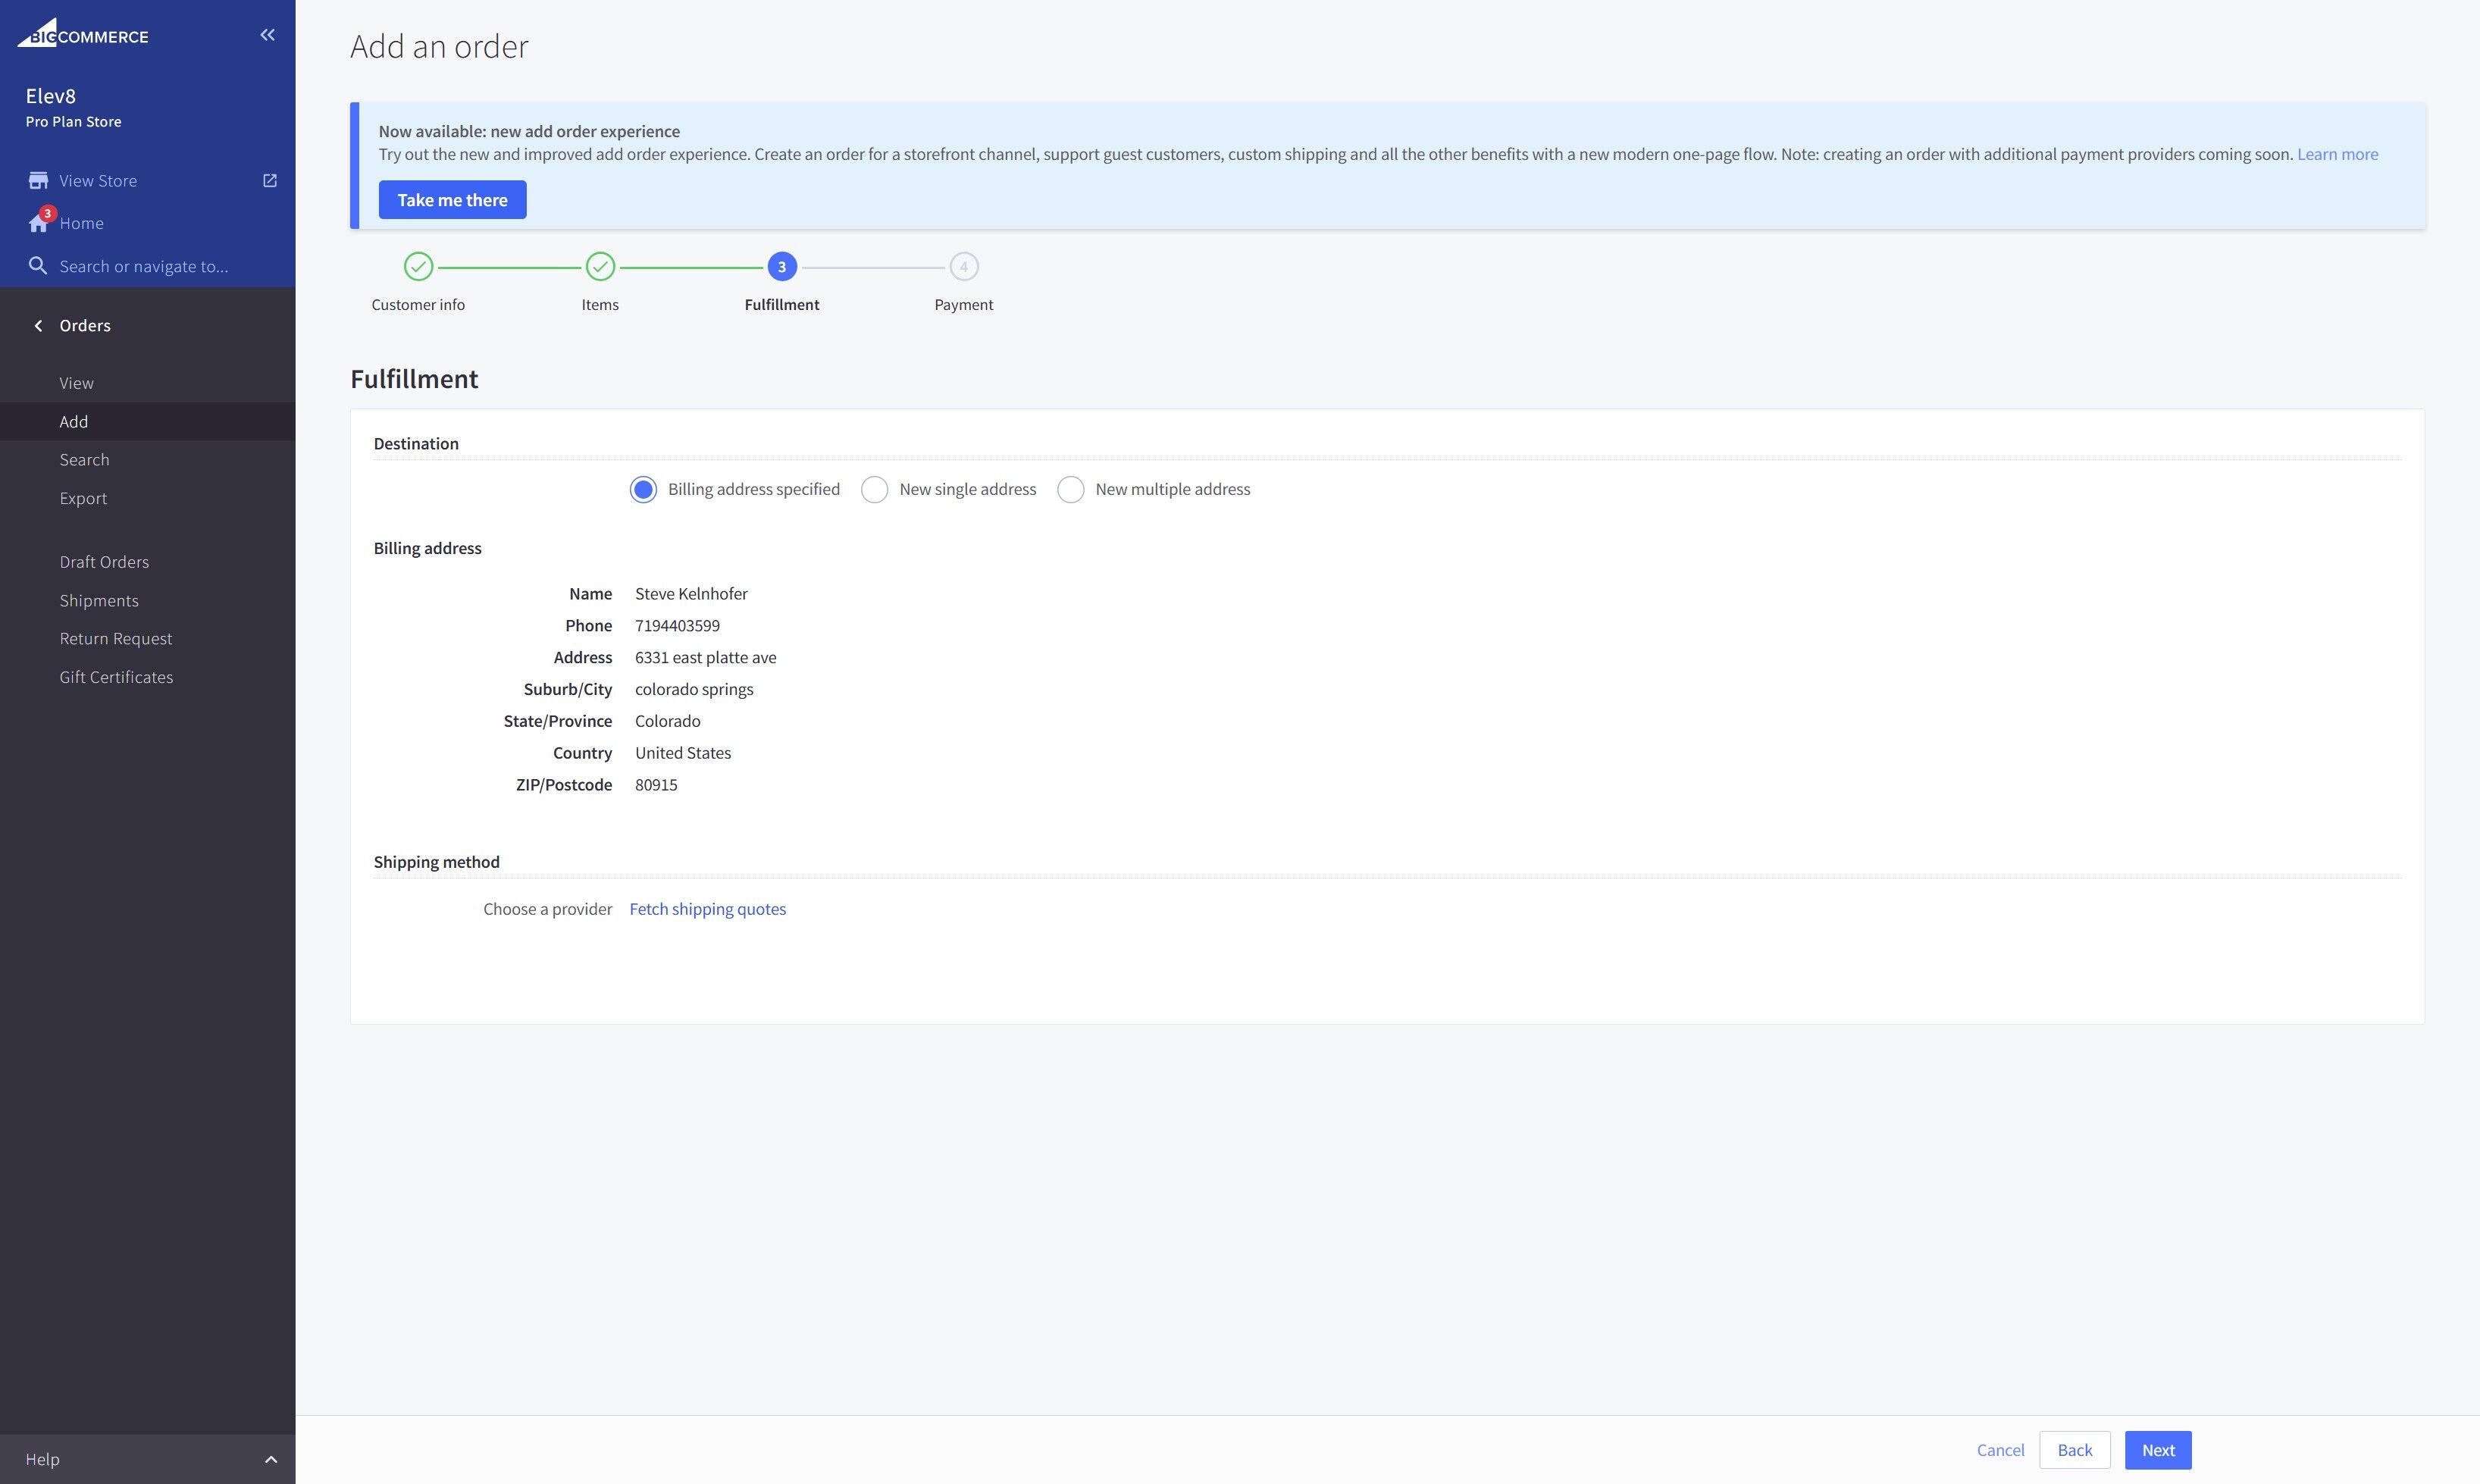
Task: Open Shipments menu item
Action: point(99,600)
